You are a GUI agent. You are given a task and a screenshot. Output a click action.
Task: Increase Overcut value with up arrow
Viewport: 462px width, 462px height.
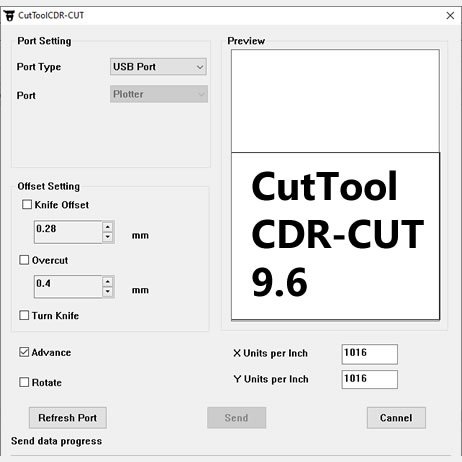[107, 282]
